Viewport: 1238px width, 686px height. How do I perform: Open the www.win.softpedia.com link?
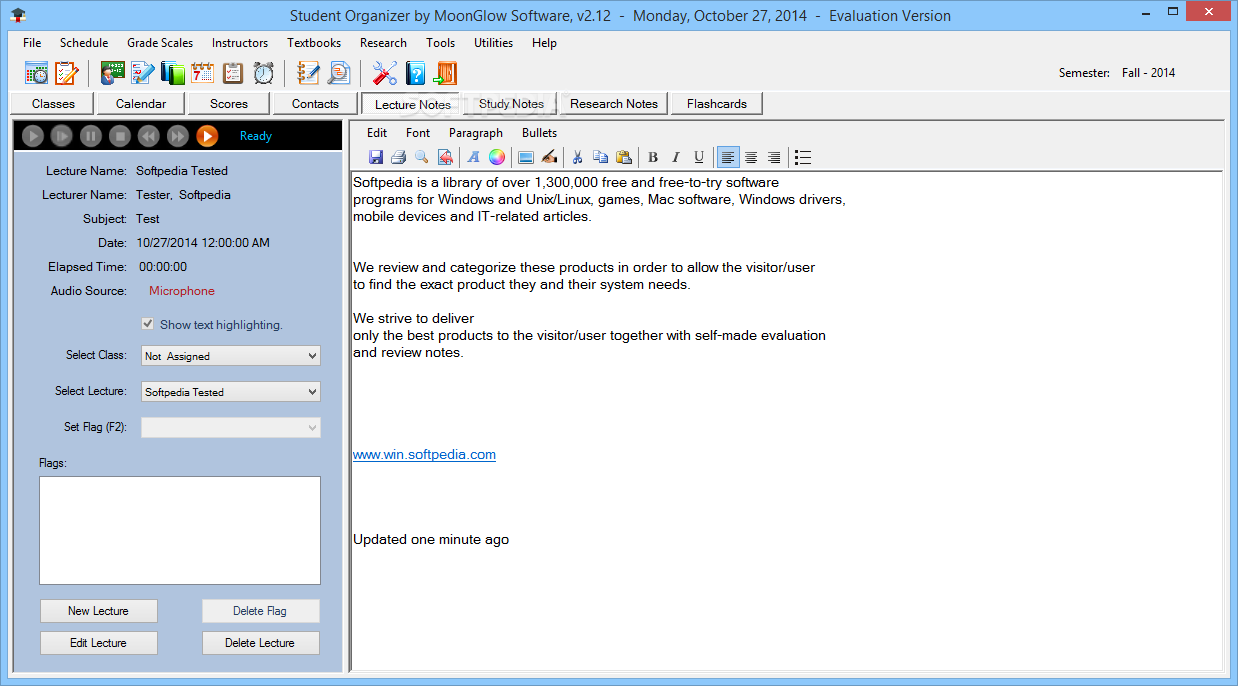pyautogui.click(x=424, y=455)
